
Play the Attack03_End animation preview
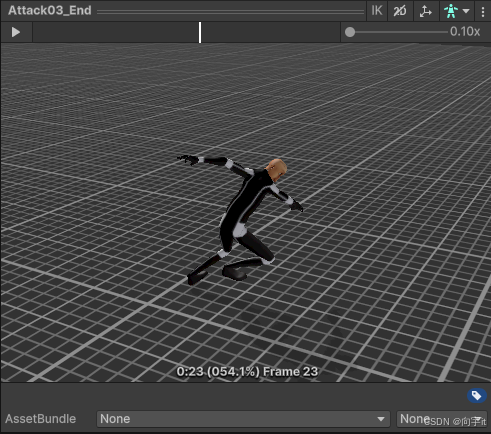pyautogui.click(x=16, y=32)
